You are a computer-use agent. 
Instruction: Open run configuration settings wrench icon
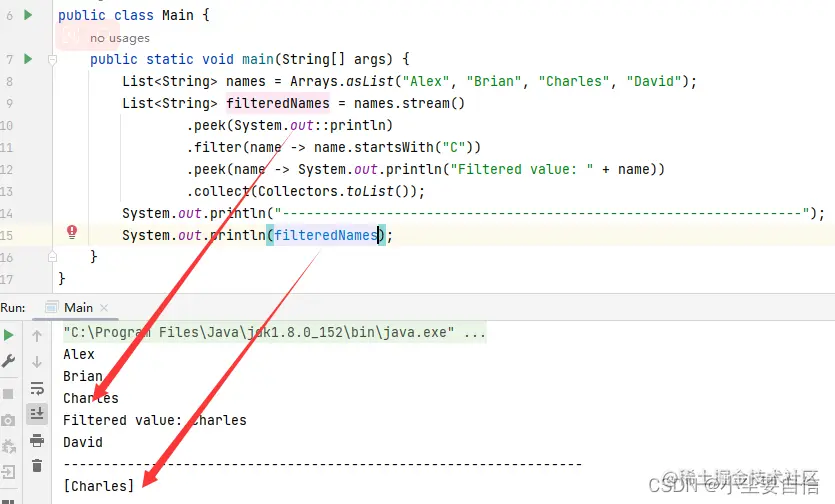[x=8, y=361]
